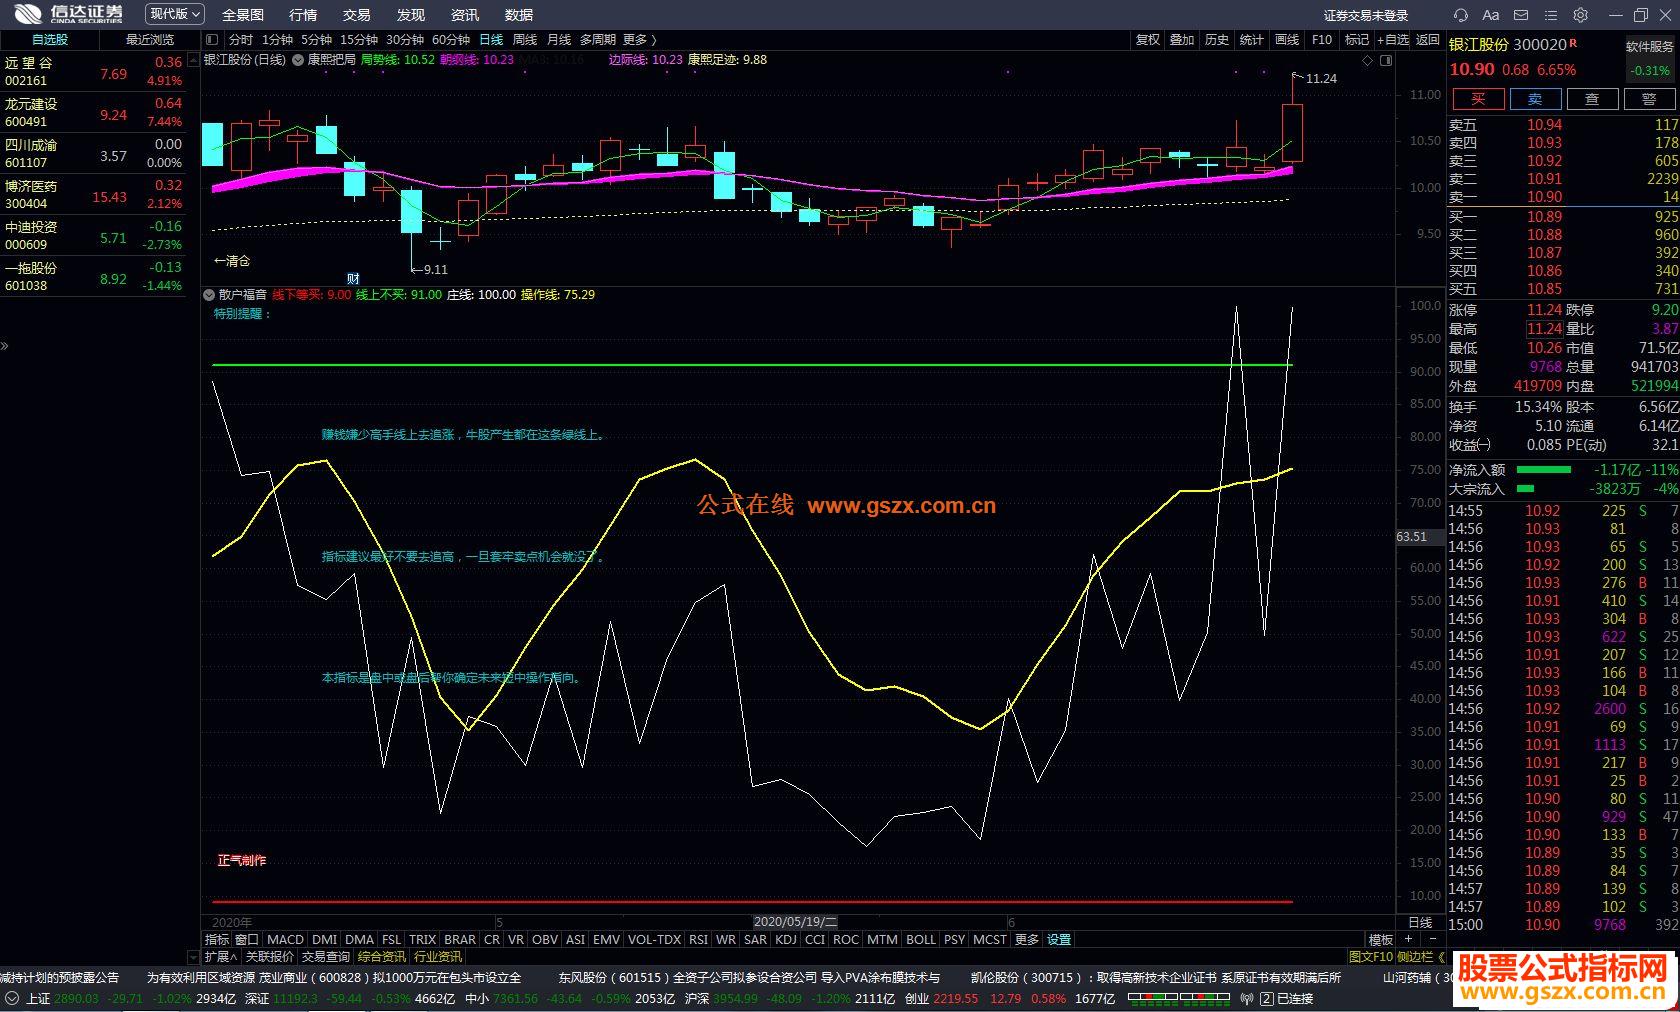Click the minus zoom-out button near 模板
The width and height of the screenshot is (1680, 1012).
[1433, 939]
